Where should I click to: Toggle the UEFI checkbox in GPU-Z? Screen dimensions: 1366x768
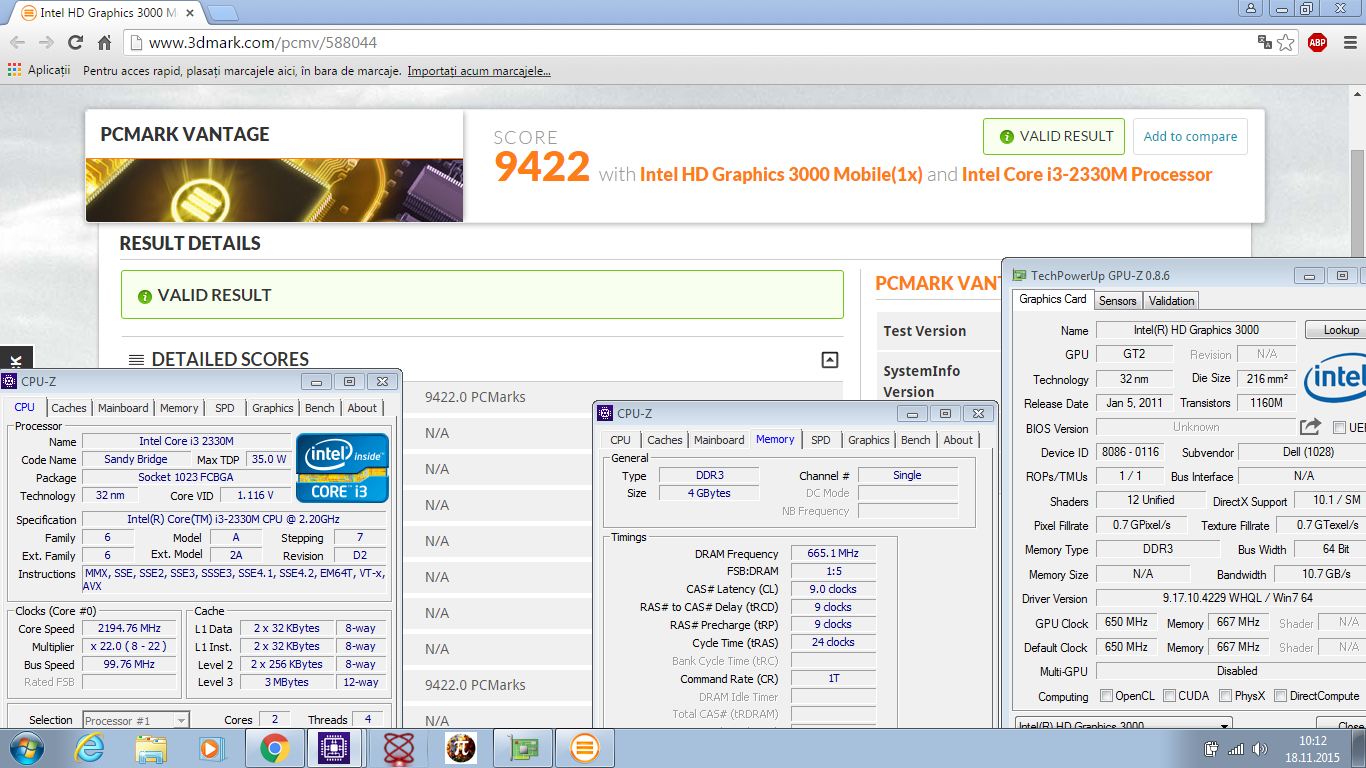click(1339, 428)
